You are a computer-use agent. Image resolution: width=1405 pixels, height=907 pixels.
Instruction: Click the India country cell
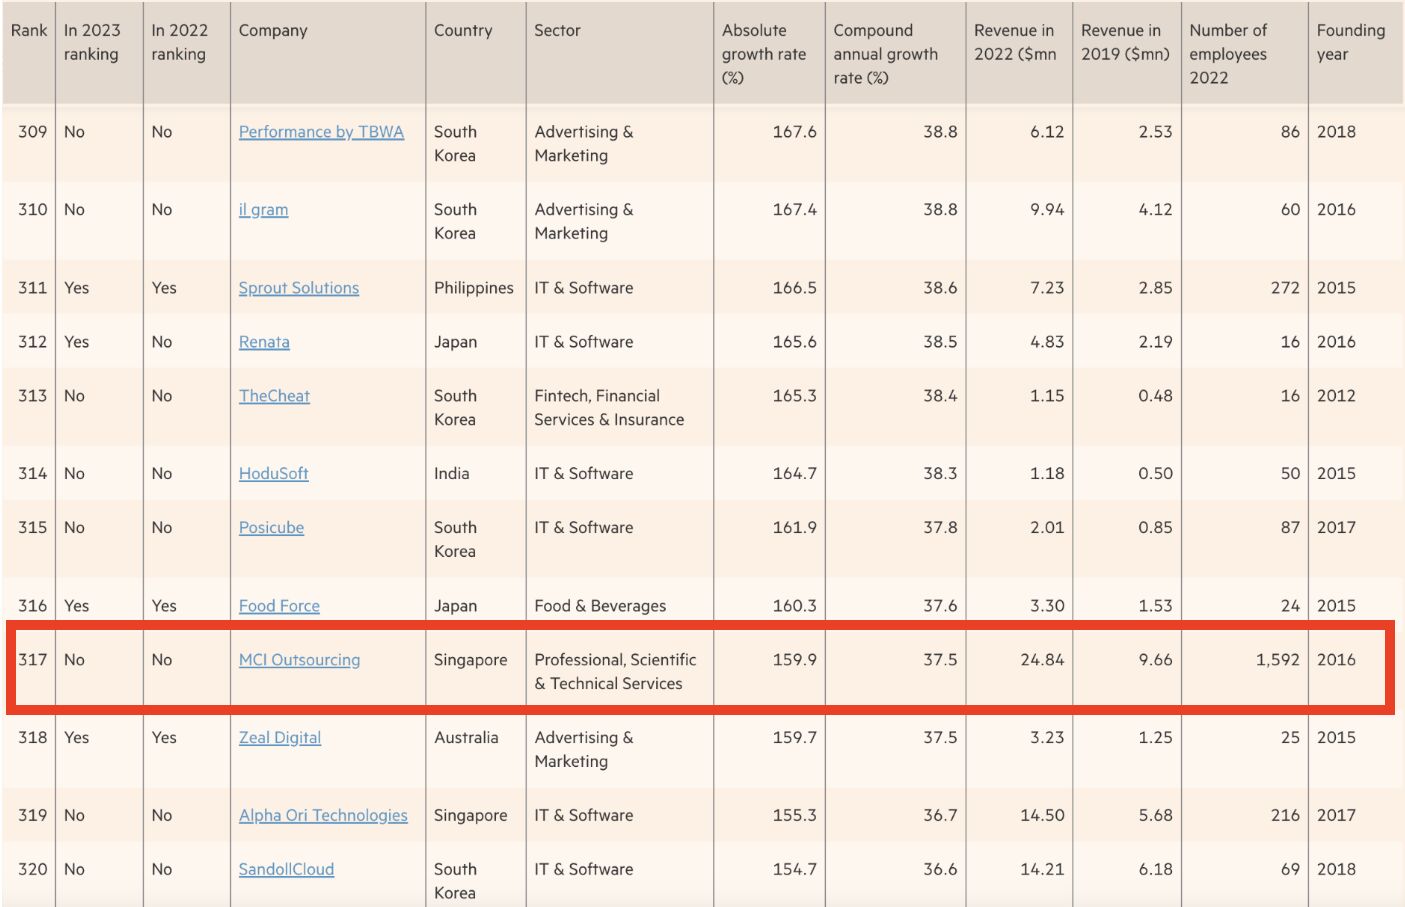(452, 474)
